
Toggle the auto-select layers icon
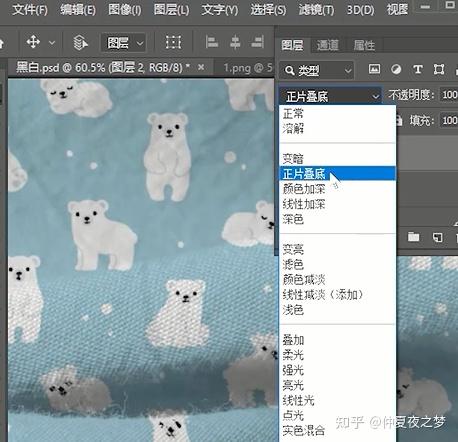coord(80,43)
